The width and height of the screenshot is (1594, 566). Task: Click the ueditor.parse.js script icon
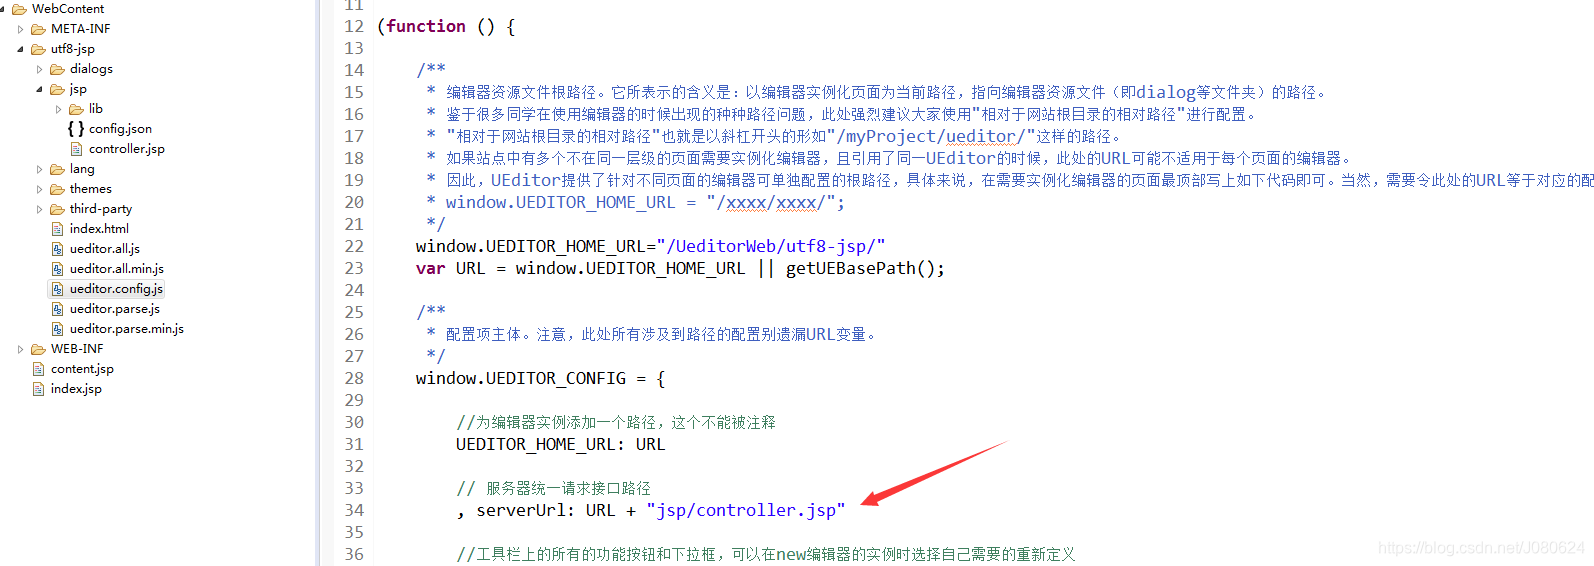click(57, 309)
